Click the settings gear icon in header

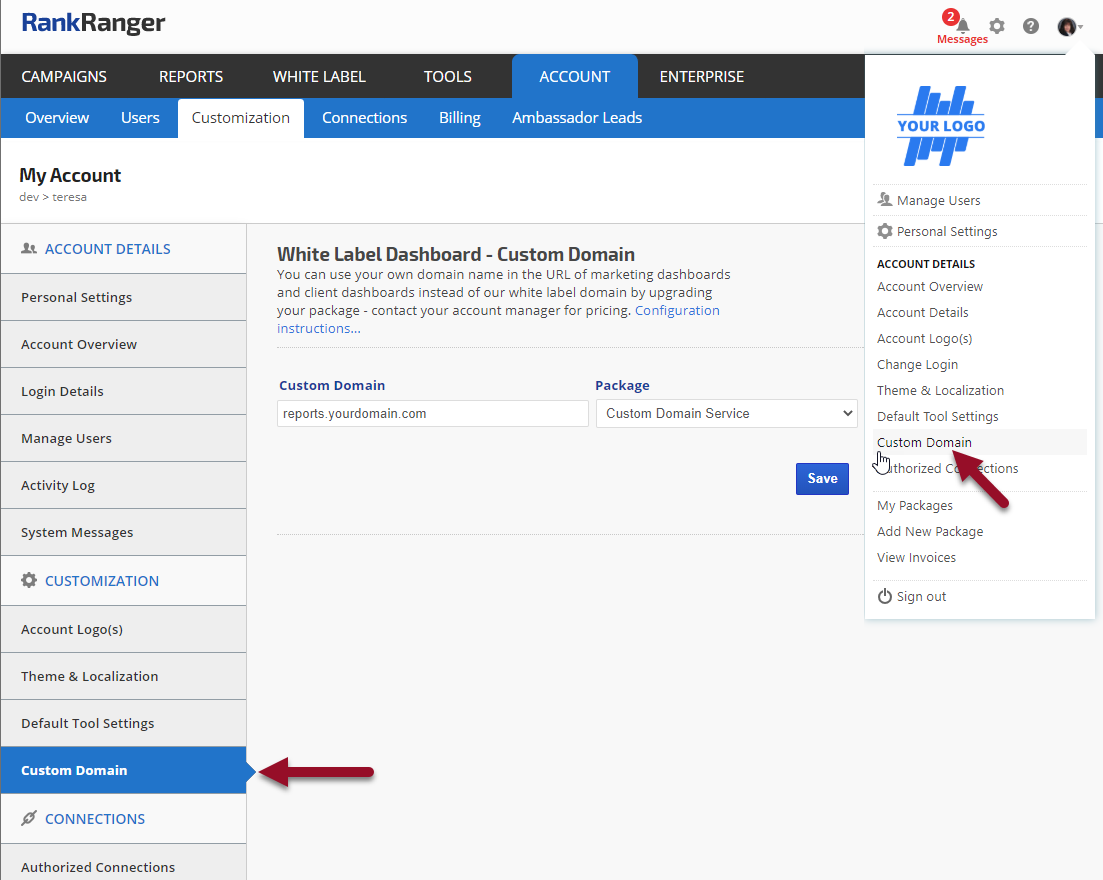pos(997,26)
